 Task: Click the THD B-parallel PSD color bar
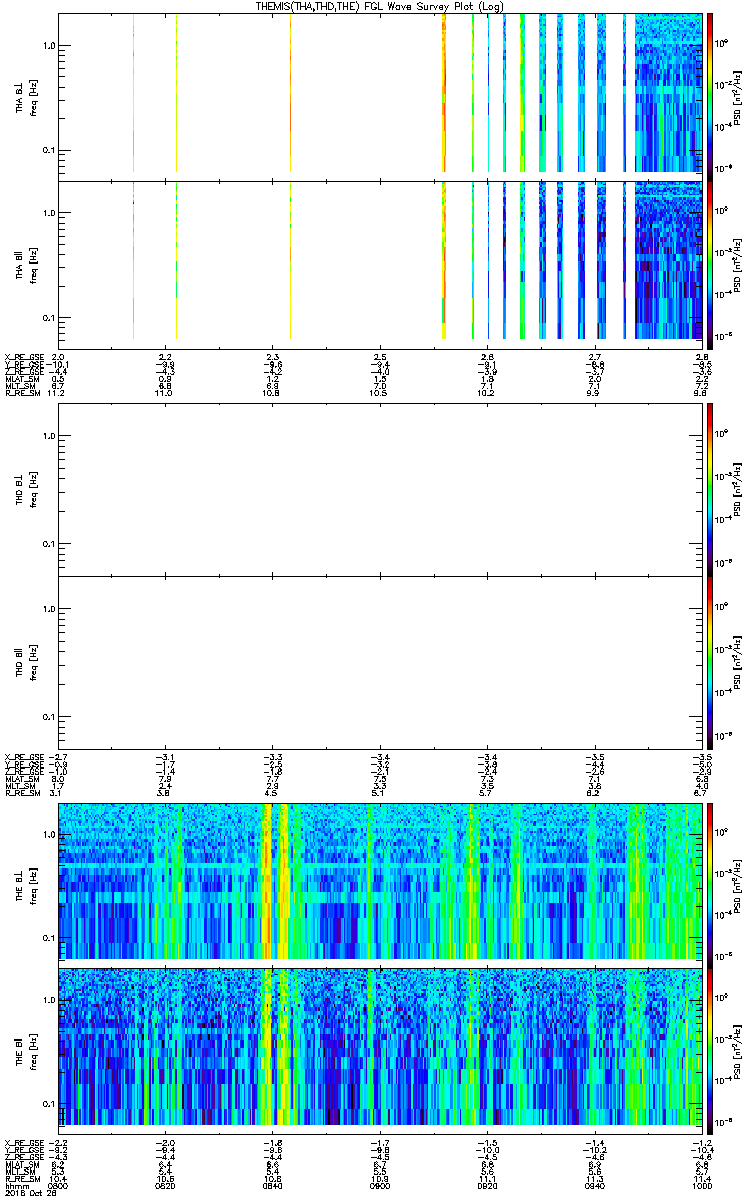(x=710, y=662)
